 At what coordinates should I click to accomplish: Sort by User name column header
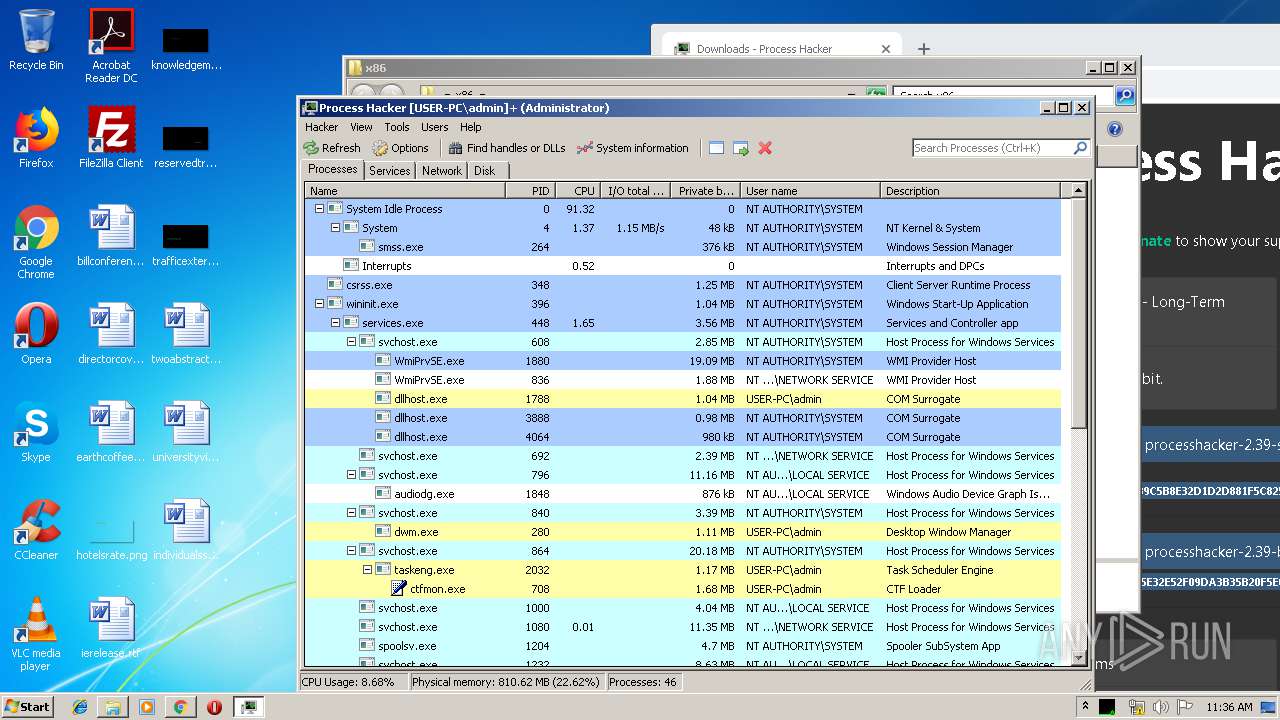pos(811,191)
